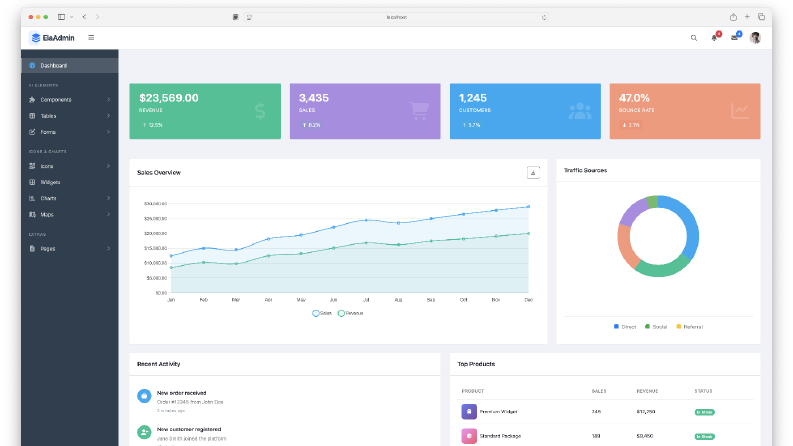This screenshot has height=446, width=793.
Task: Expand Pages submenu chevron
Action: click(x=109, y=249)
